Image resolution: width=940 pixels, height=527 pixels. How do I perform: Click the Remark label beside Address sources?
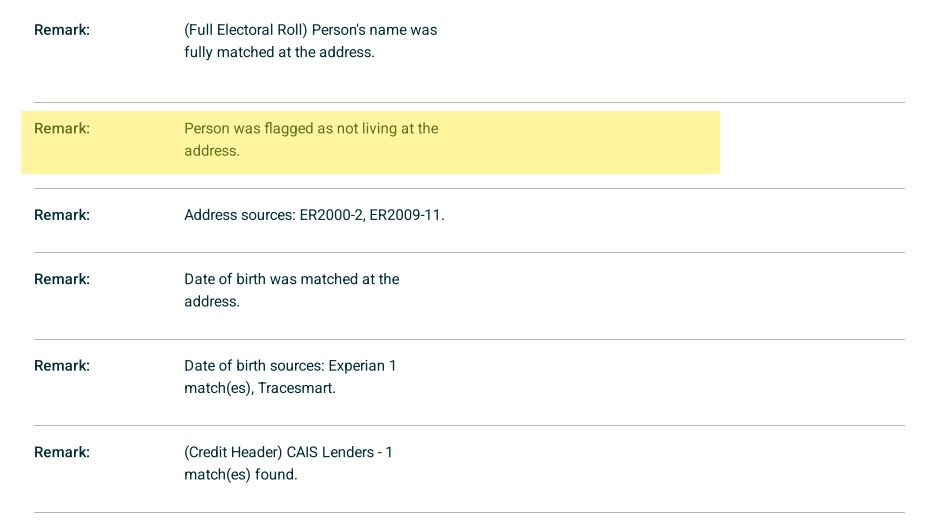(x=62, y=215)
